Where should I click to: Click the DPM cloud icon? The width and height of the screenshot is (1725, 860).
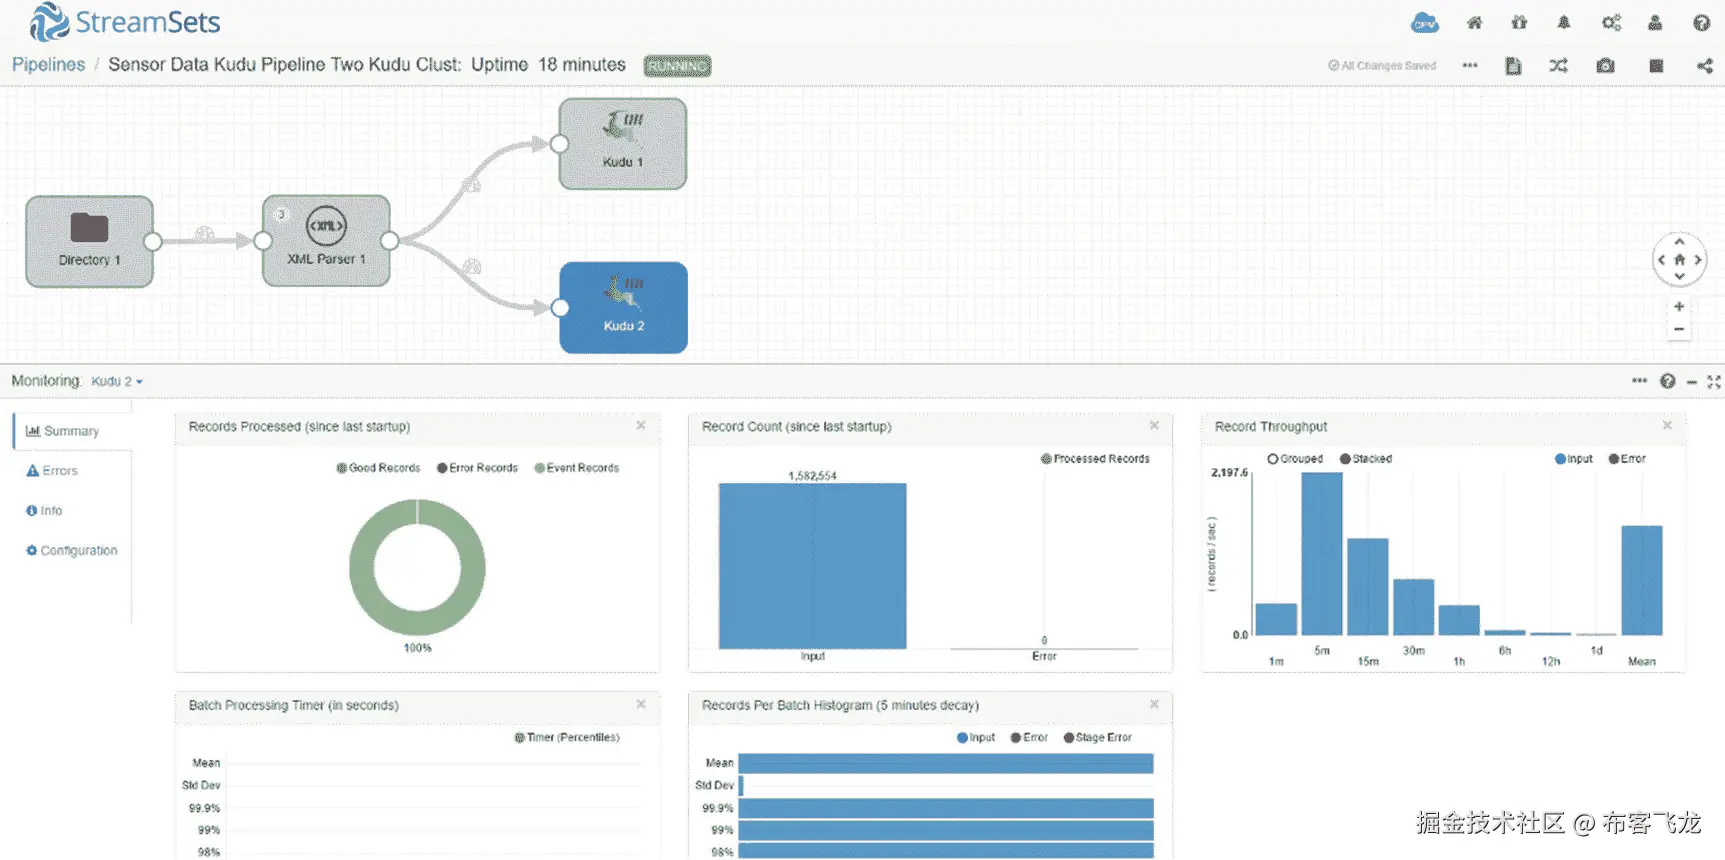click(1424, 23)
